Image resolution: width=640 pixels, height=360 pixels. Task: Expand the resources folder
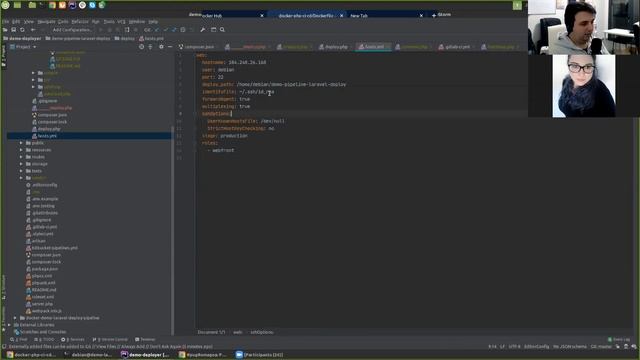21,150
